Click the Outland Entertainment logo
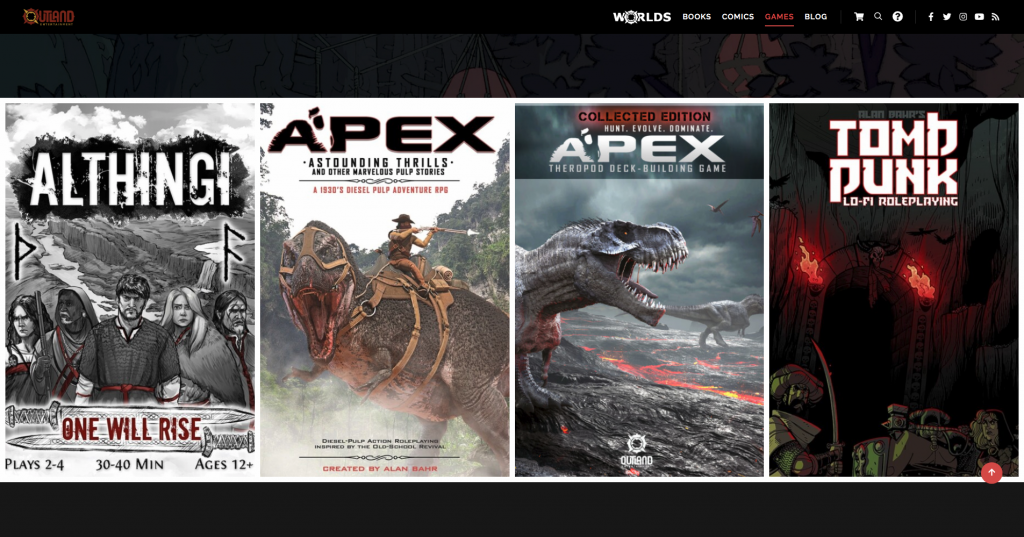 point(48,17)
